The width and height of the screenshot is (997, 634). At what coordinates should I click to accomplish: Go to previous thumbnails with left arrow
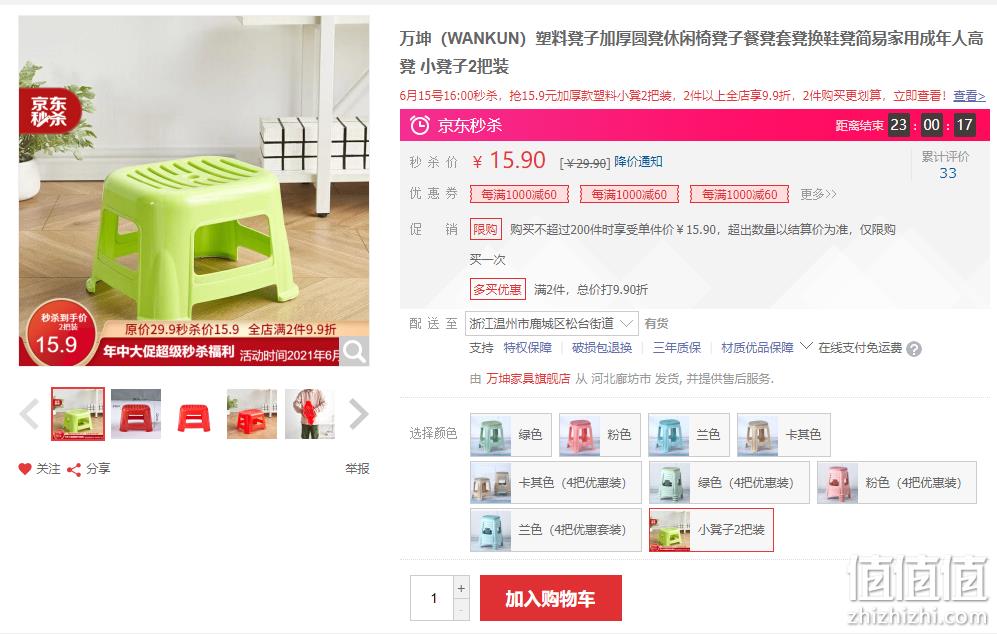29,414
